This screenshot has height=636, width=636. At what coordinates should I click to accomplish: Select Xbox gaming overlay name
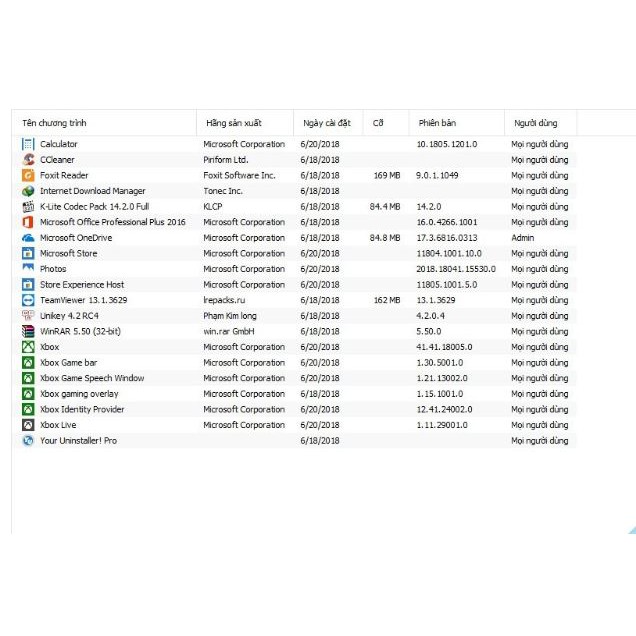tap(79, 394)
